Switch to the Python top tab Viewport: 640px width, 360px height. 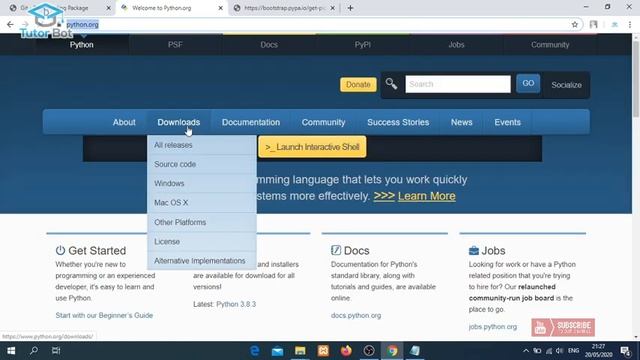click(82, 45)
